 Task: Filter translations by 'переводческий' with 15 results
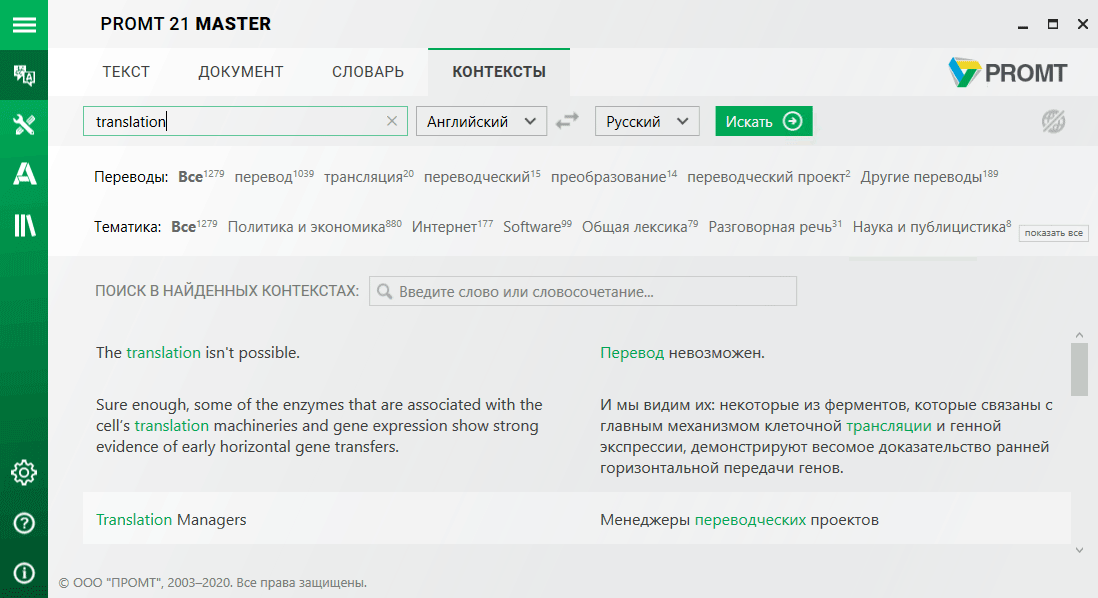482,176
